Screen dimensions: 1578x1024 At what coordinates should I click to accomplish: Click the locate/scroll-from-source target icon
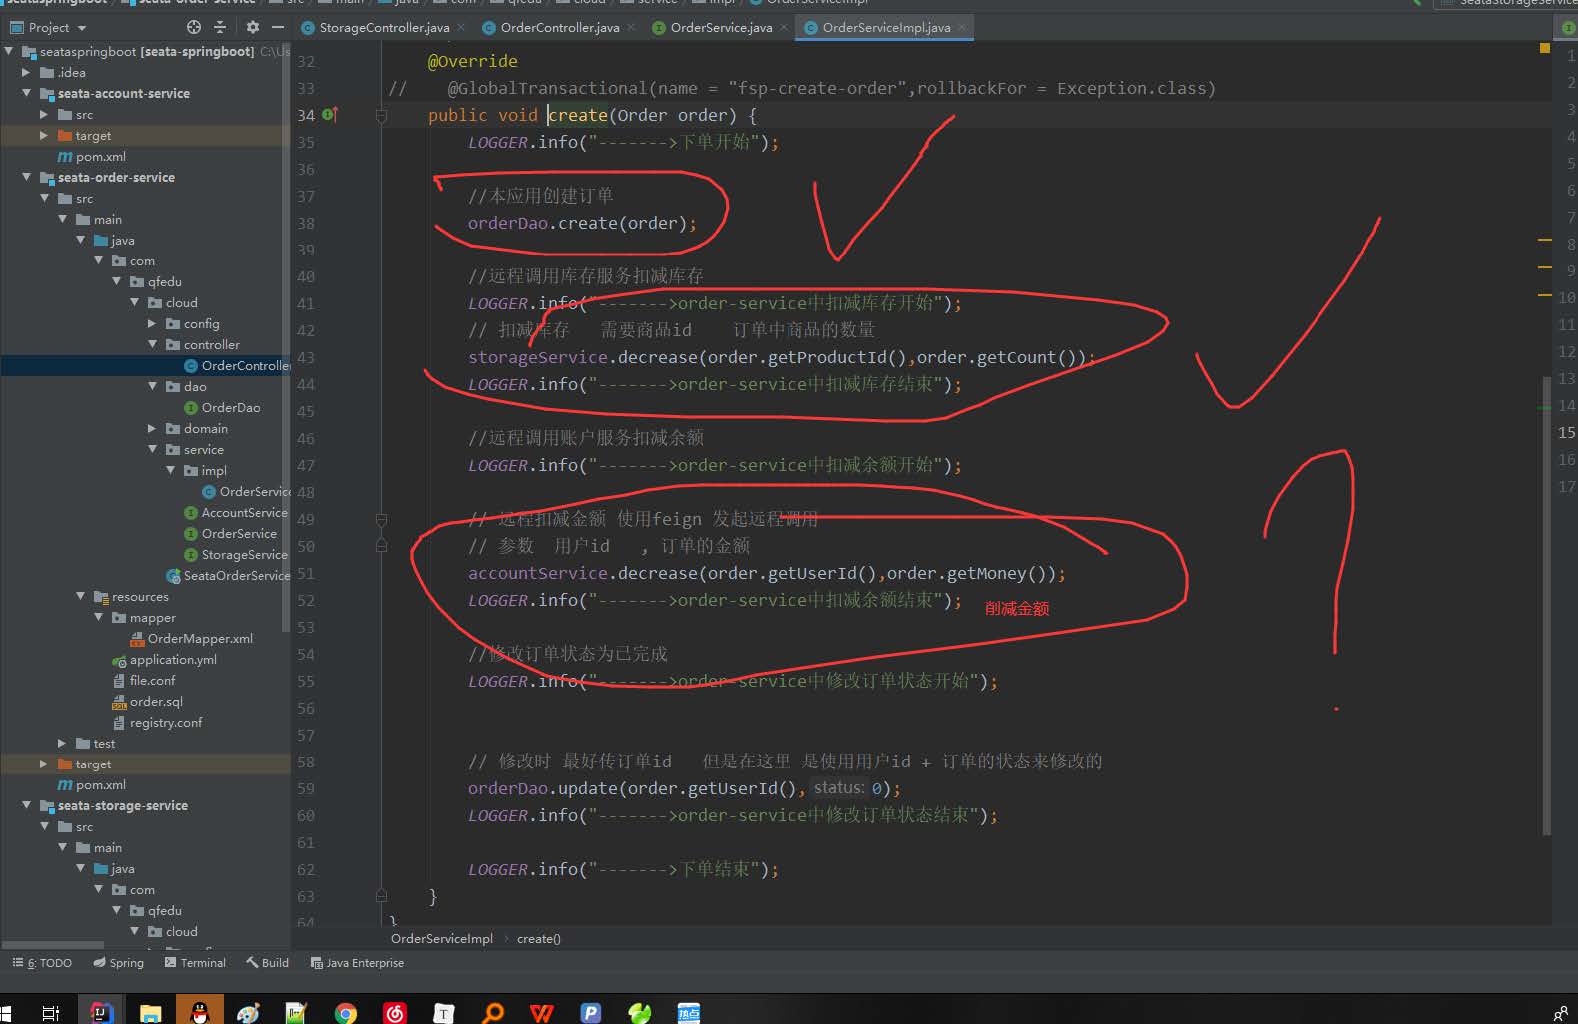pos(194,27)
